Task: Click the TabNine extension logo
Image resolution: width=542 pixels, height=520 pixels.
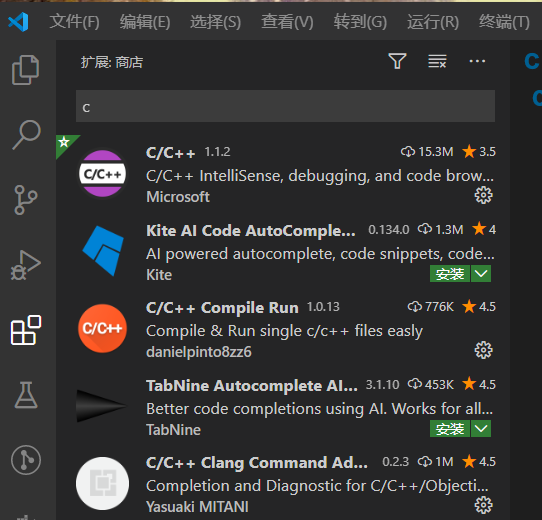Action: pyautogui.click(x=102, y=406)
